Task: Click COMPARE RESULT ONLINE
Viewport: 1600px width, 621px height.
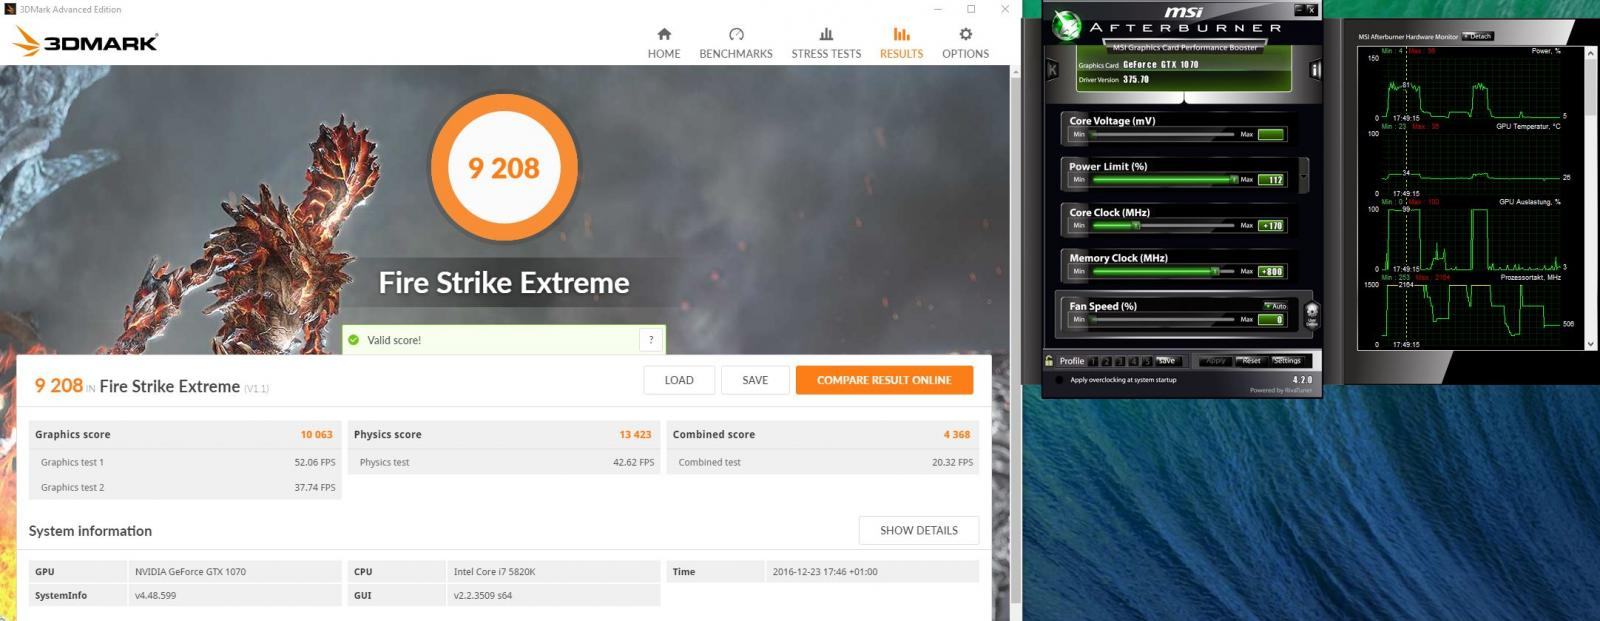Action: pos(884,380)
